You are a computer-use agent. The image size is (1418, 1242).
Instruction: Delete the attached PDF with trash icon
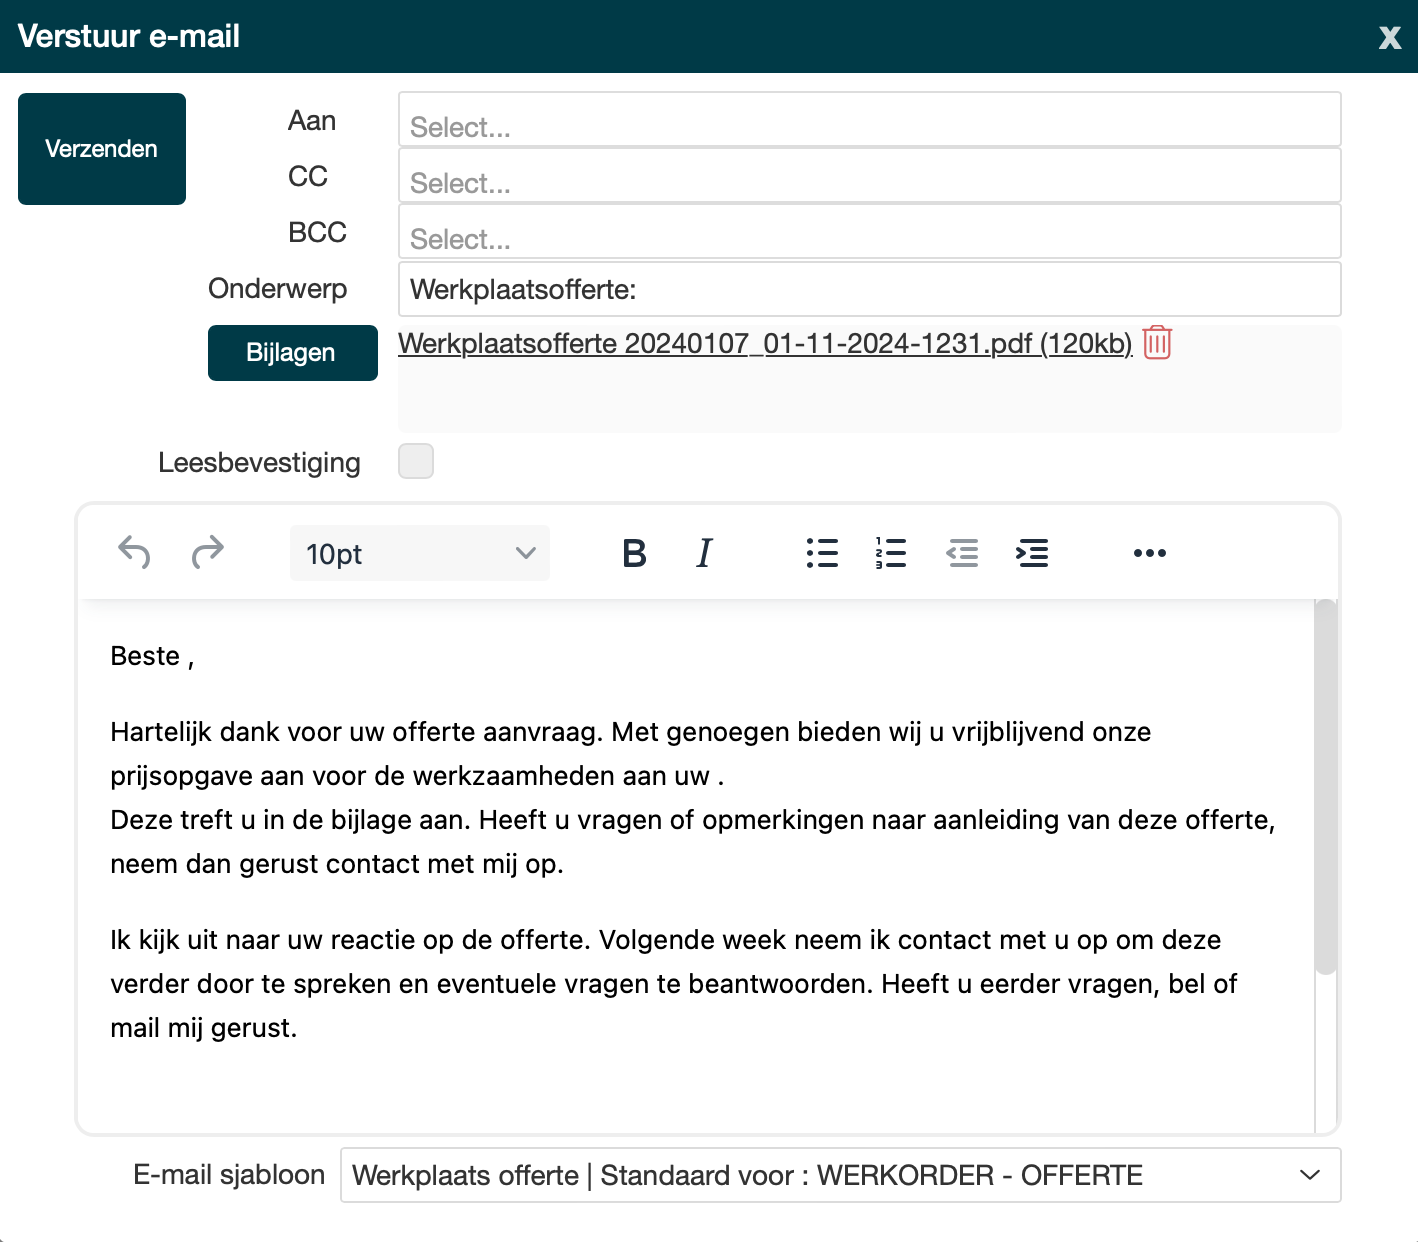click(x=1157, y=343)
